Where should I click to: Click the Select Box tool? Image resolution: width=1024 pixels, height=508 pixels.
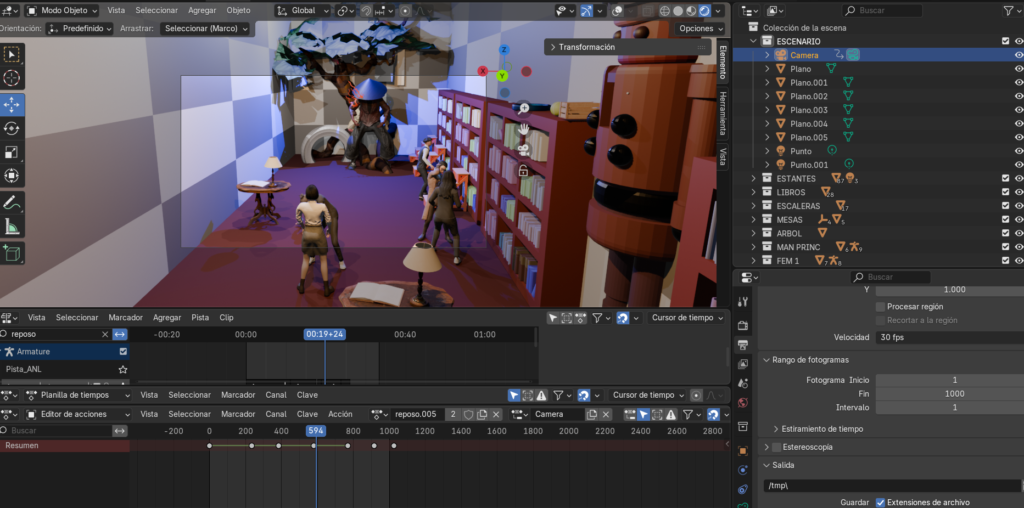pos(12,54)
